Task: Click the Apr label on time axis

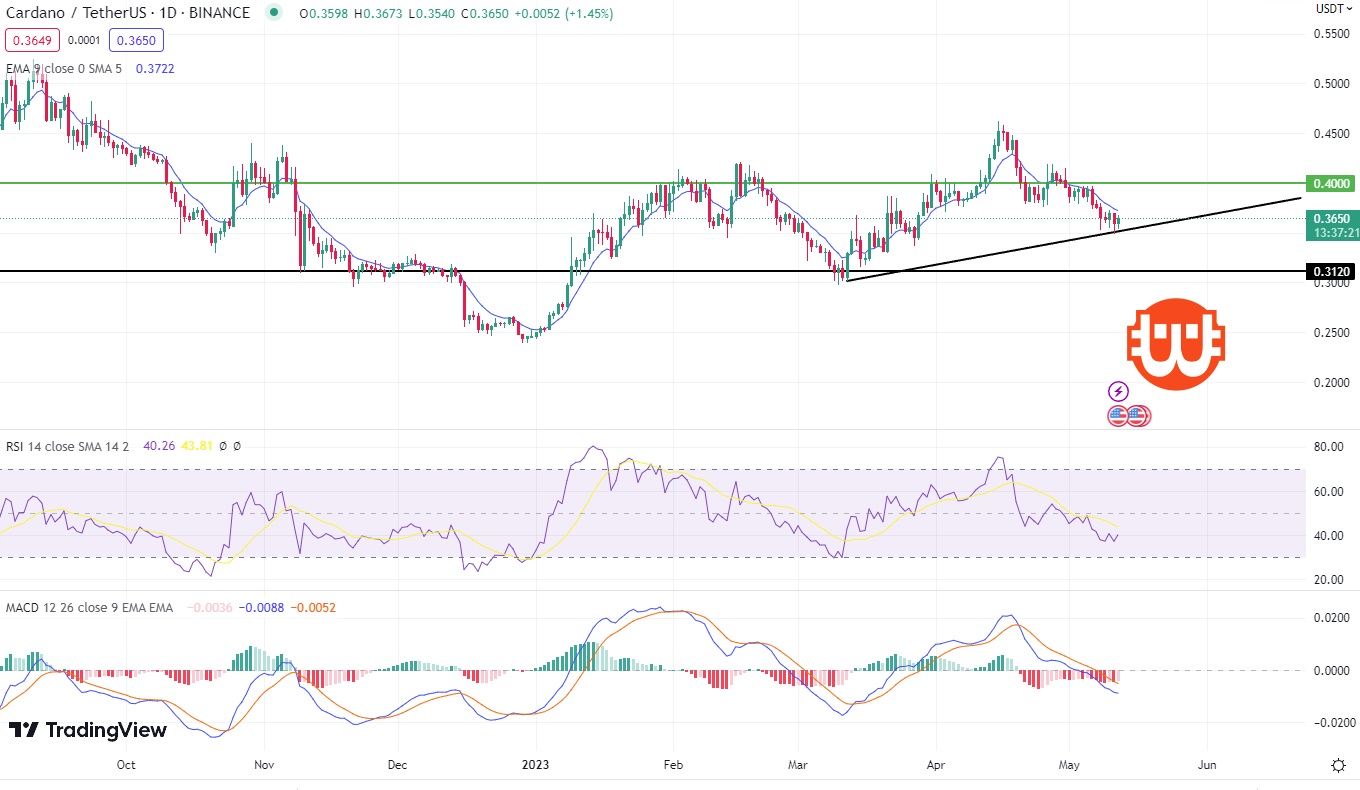Action: coord(935,765)
